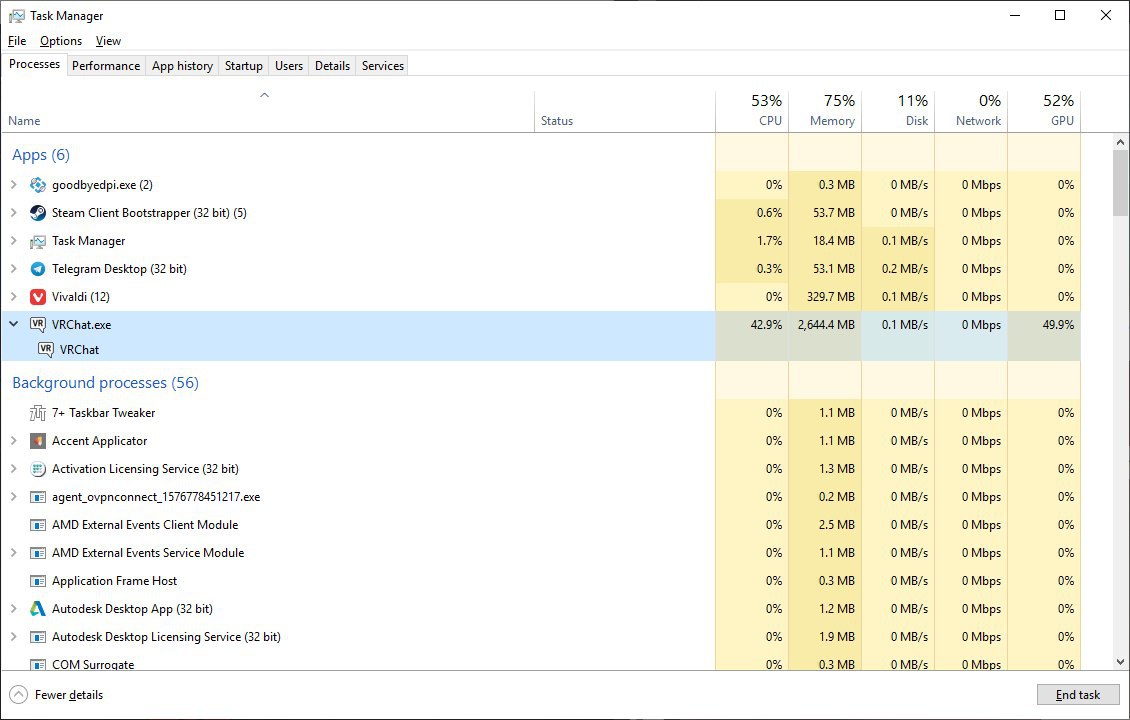Click Telegram Desktop disk value 0.2 MB/s
Image resolution: width=1130 pixels, height=720 pixels.
pos(904,269)
